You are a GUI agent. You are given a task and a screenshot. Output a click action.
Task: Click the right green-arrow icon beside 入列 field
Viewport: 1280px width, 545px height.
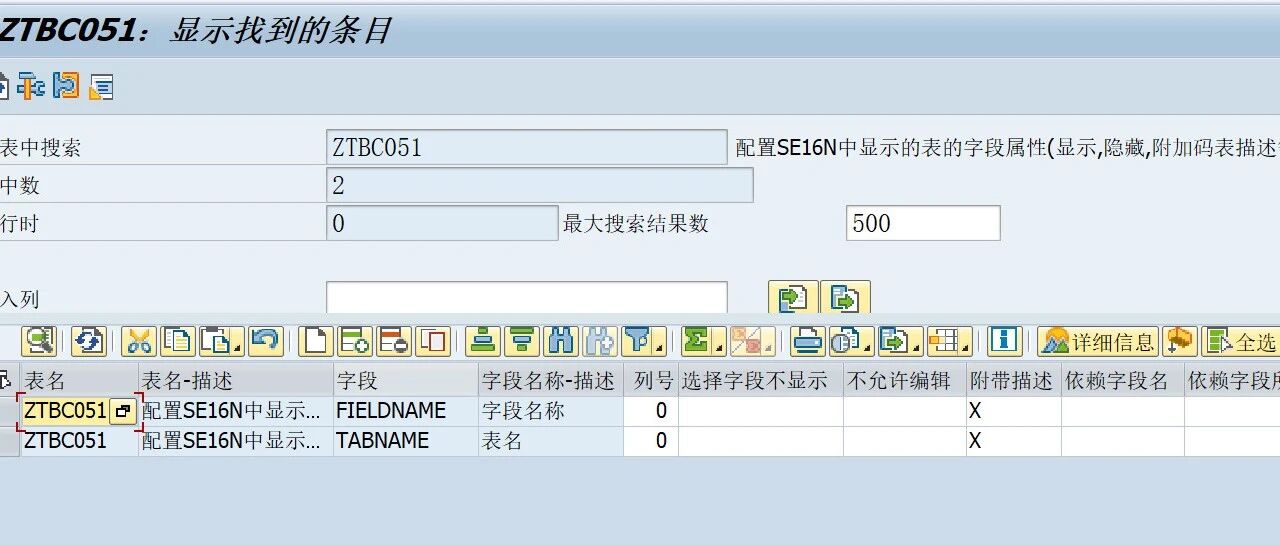[x=845, y=298]
